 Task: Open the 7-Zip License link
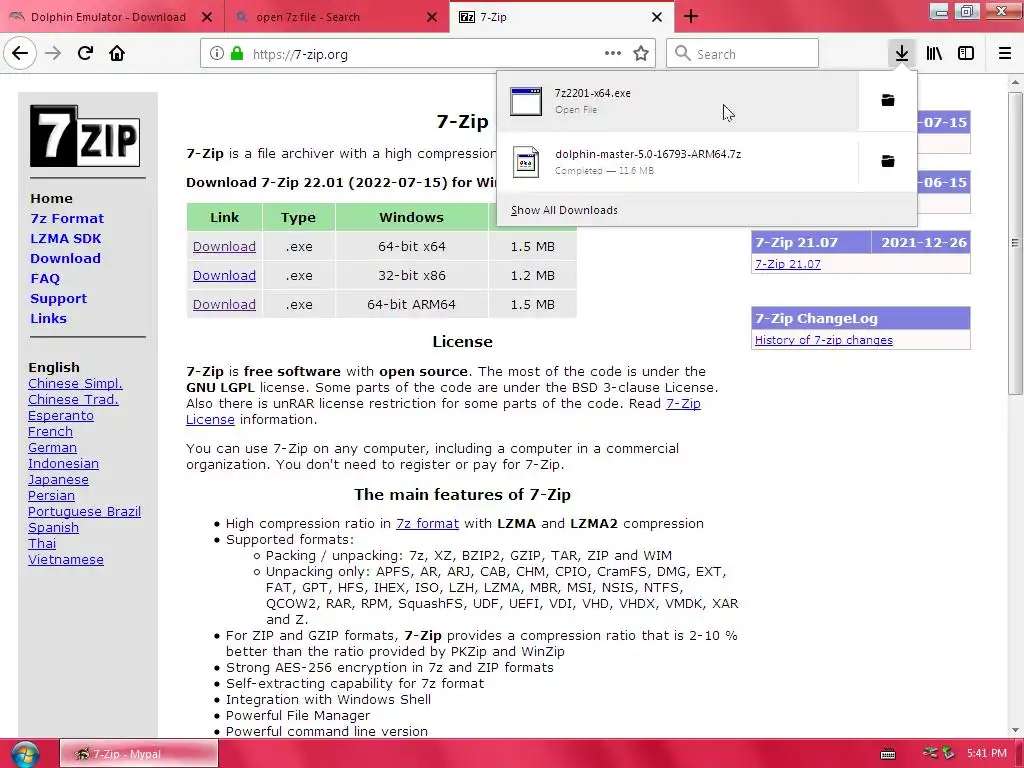tap(683, 403)
